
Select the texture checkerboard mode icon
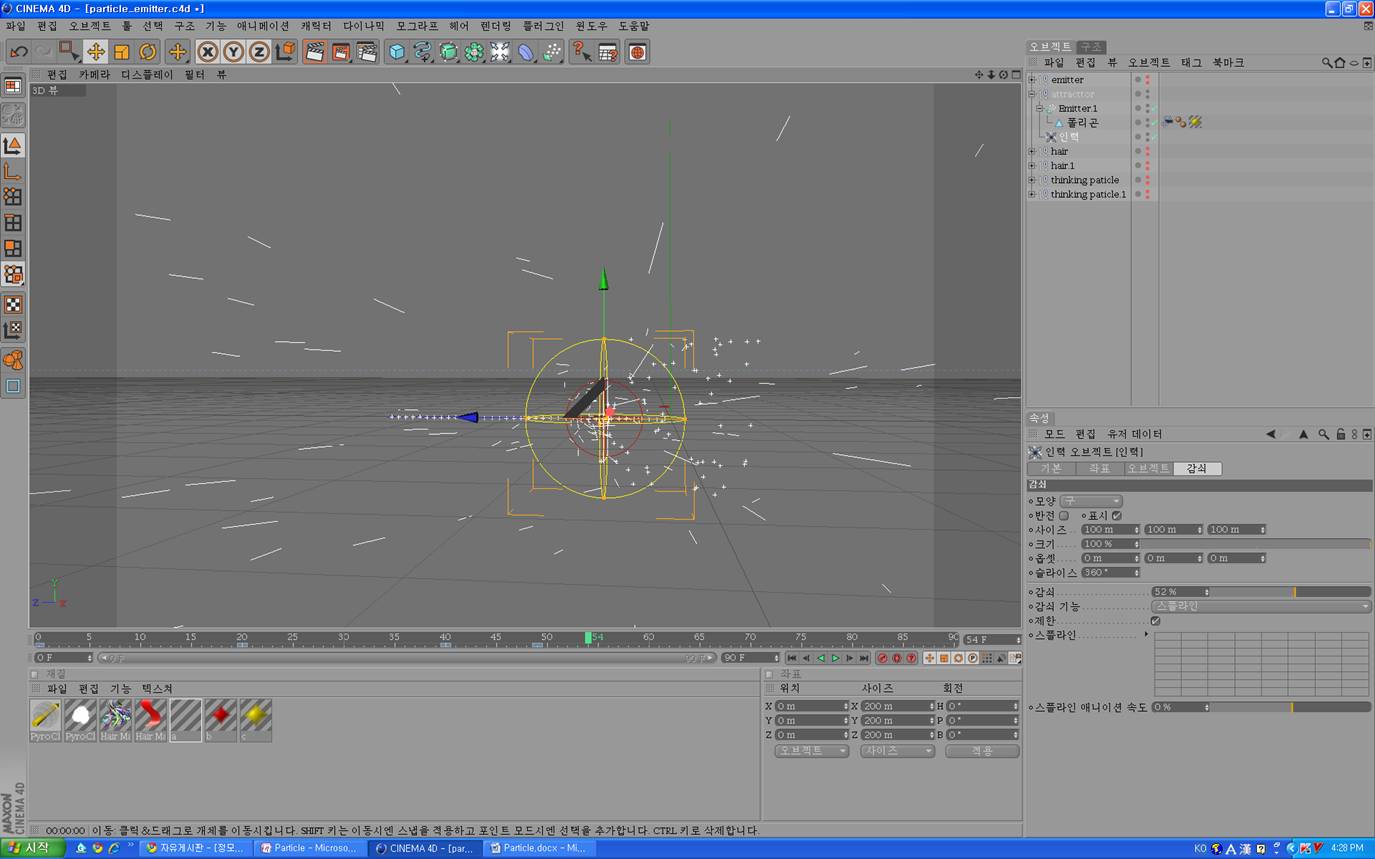click(13, 304)
